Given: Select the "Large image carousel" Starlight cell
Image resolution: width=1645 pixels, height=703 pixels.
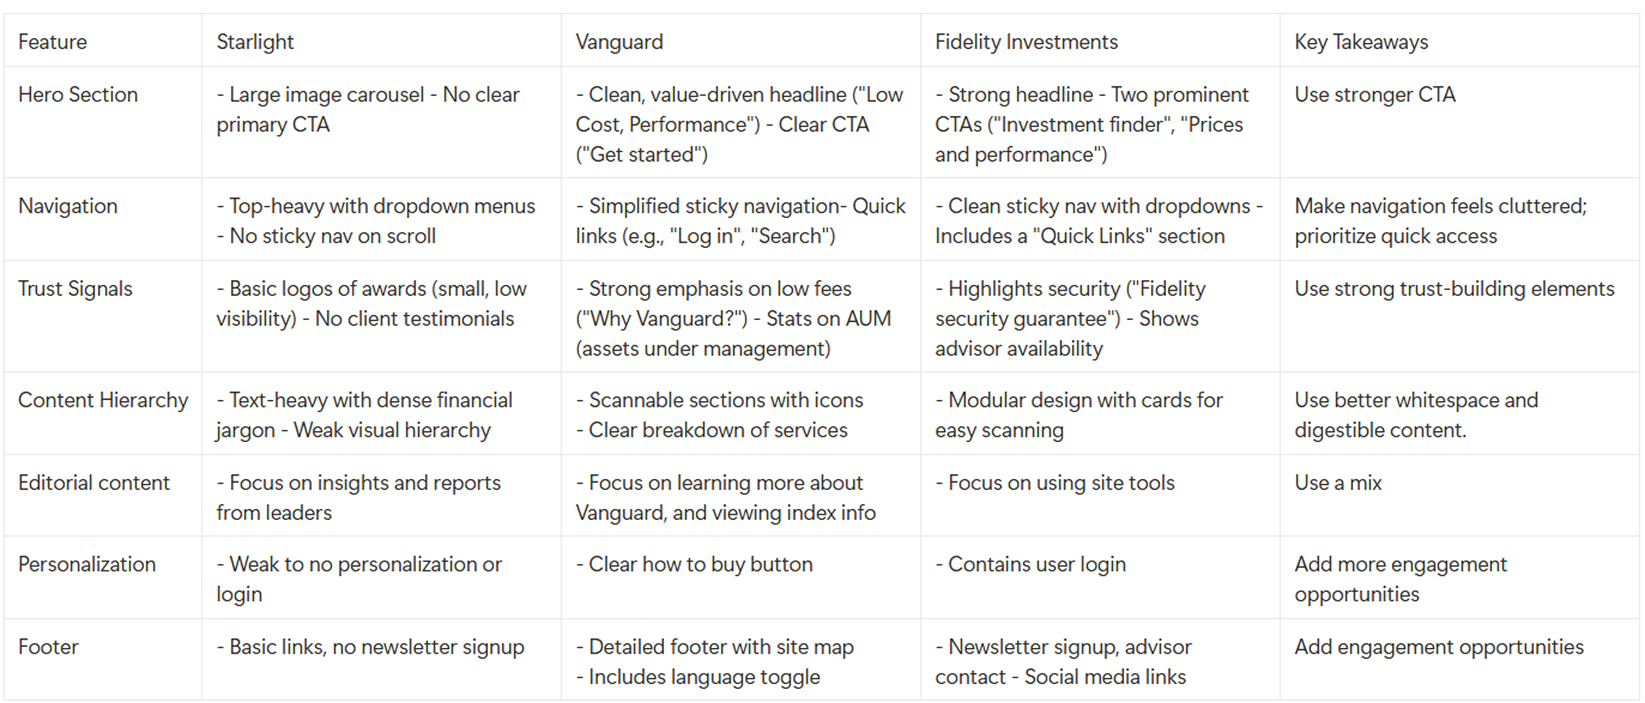Looking at the screenshot, I should click(x=368, y=109).
